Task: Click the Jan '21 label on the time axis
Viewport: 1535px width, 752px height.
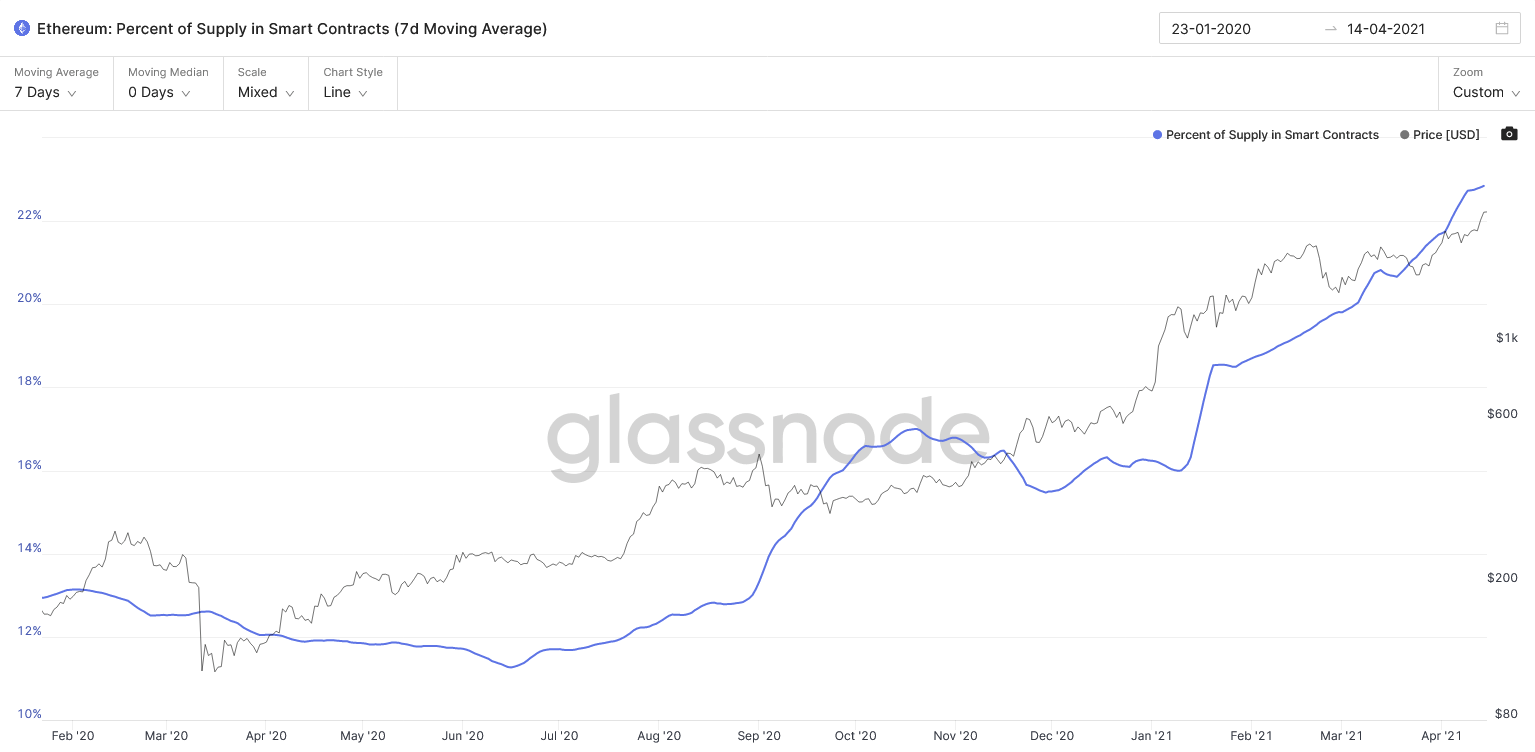Action: (x=1151, y=736)
